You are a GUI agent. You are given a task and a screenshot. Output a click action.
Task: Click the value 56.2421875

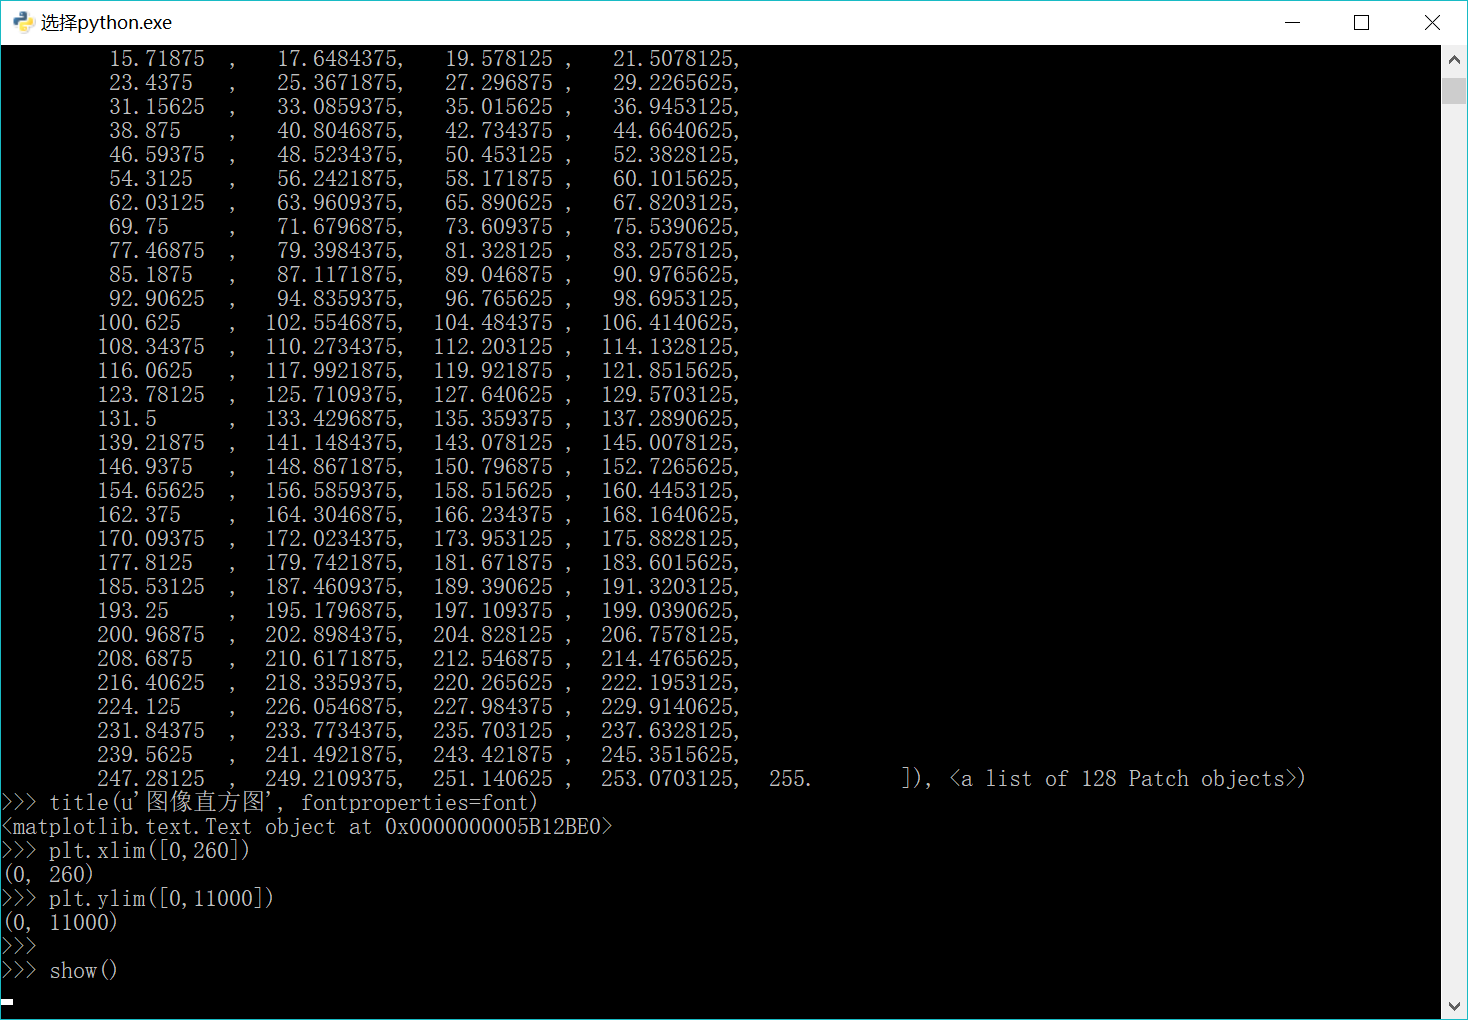tap(337, 178)
